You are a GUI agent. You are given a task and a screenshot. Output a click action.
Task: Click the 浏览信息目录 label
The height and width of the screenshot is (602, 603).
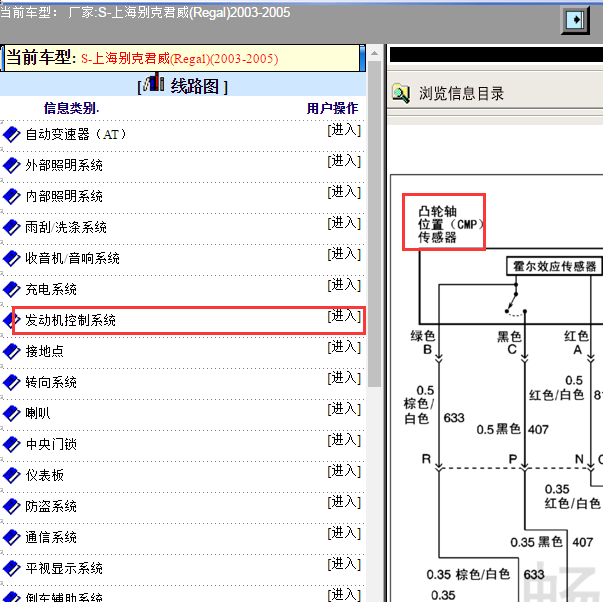[x=461, y=93]
